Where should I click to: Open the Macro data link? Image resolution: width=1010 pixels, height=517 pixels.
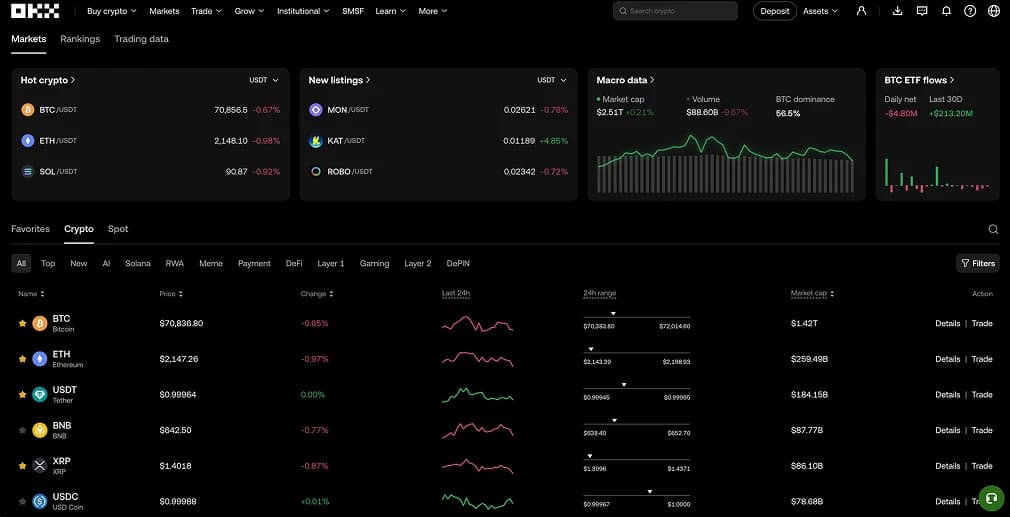(625, 80)
